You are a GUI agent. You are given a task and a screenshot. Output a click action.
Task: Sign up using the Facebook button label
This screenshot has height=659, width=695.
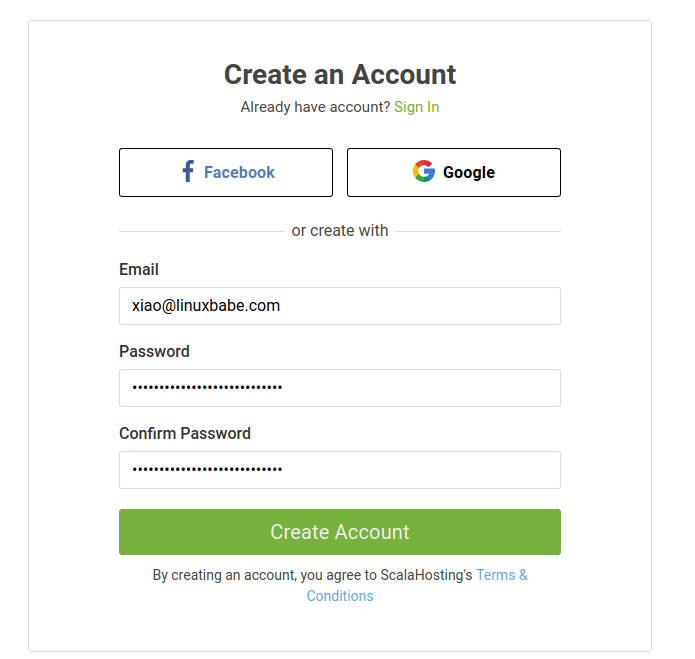(239, 173)
